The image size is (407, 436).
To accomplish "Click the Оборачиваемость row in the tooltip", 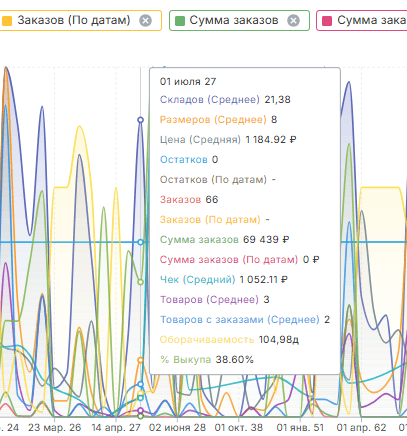I will pyautogui.click(x=229, y=340).
